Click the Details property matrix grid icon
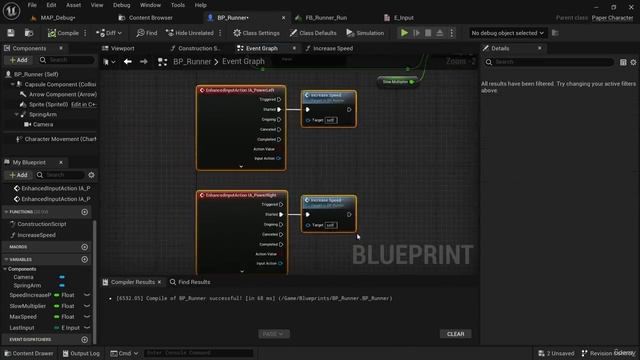The width and height of the screenshot is (640, 360). click(623, 62)
